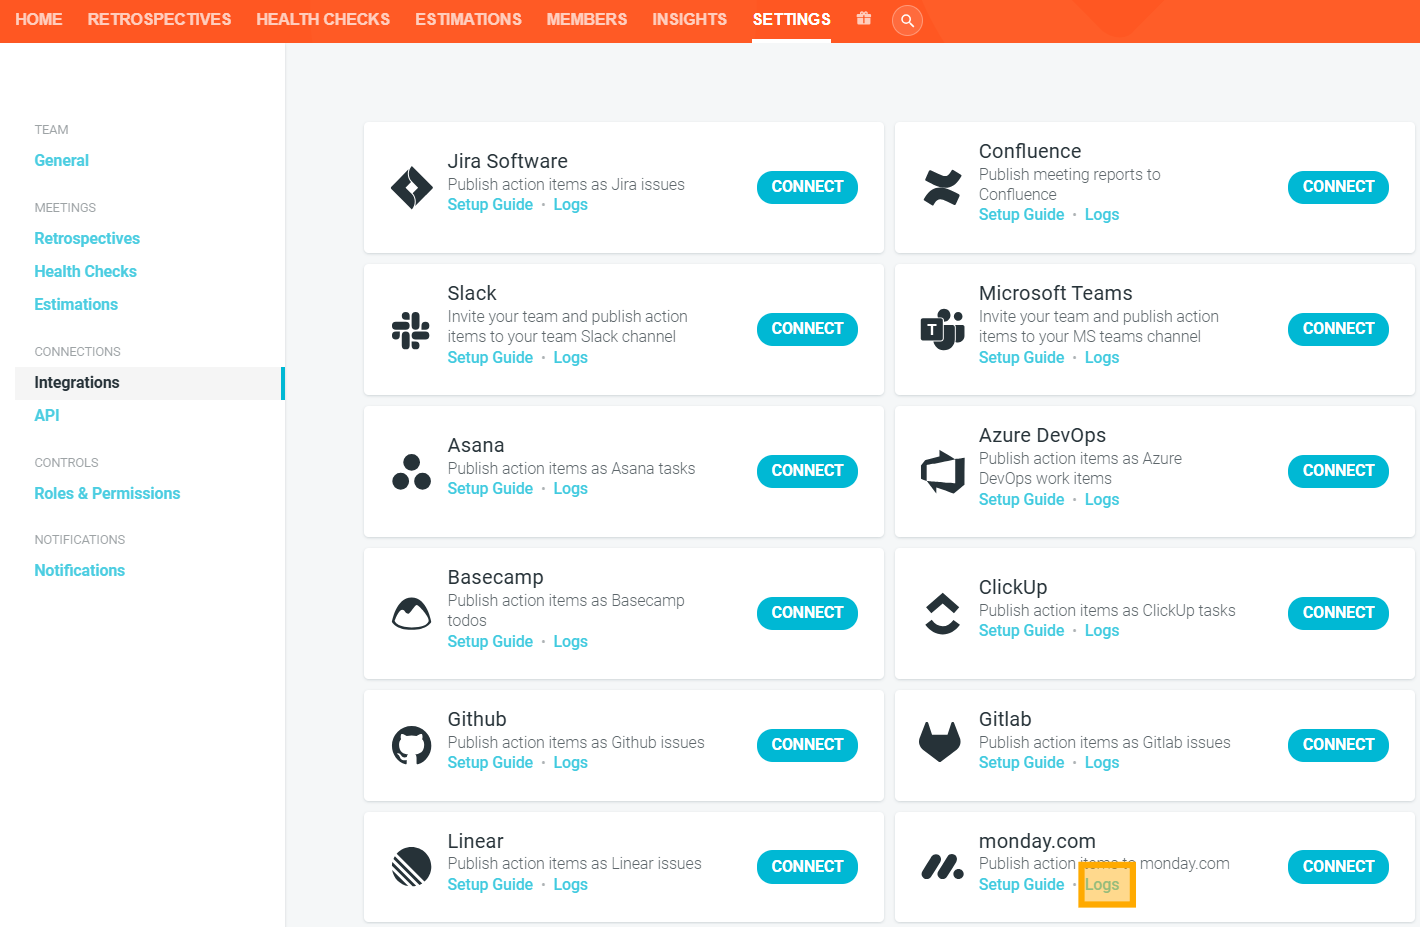1420x927 pixels.
Task: Click the search magnifier icon
Action: point(907,20)
